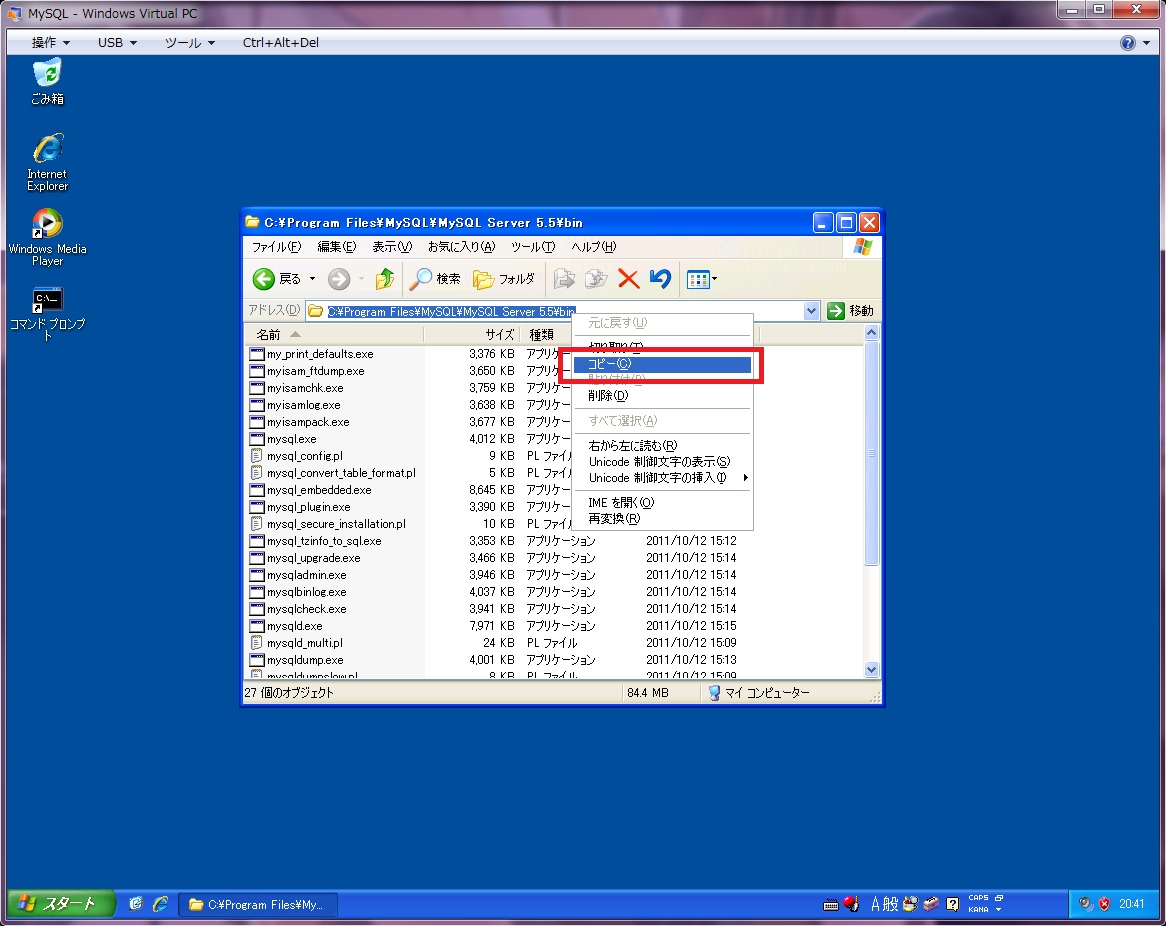This screenshot has height=926, width=1166.
Task: Go up one folder level
Action: pos(384,279)
